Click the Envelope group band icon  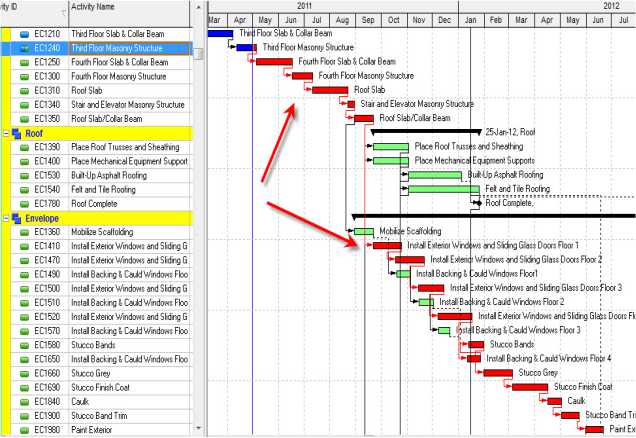(16, 217)
